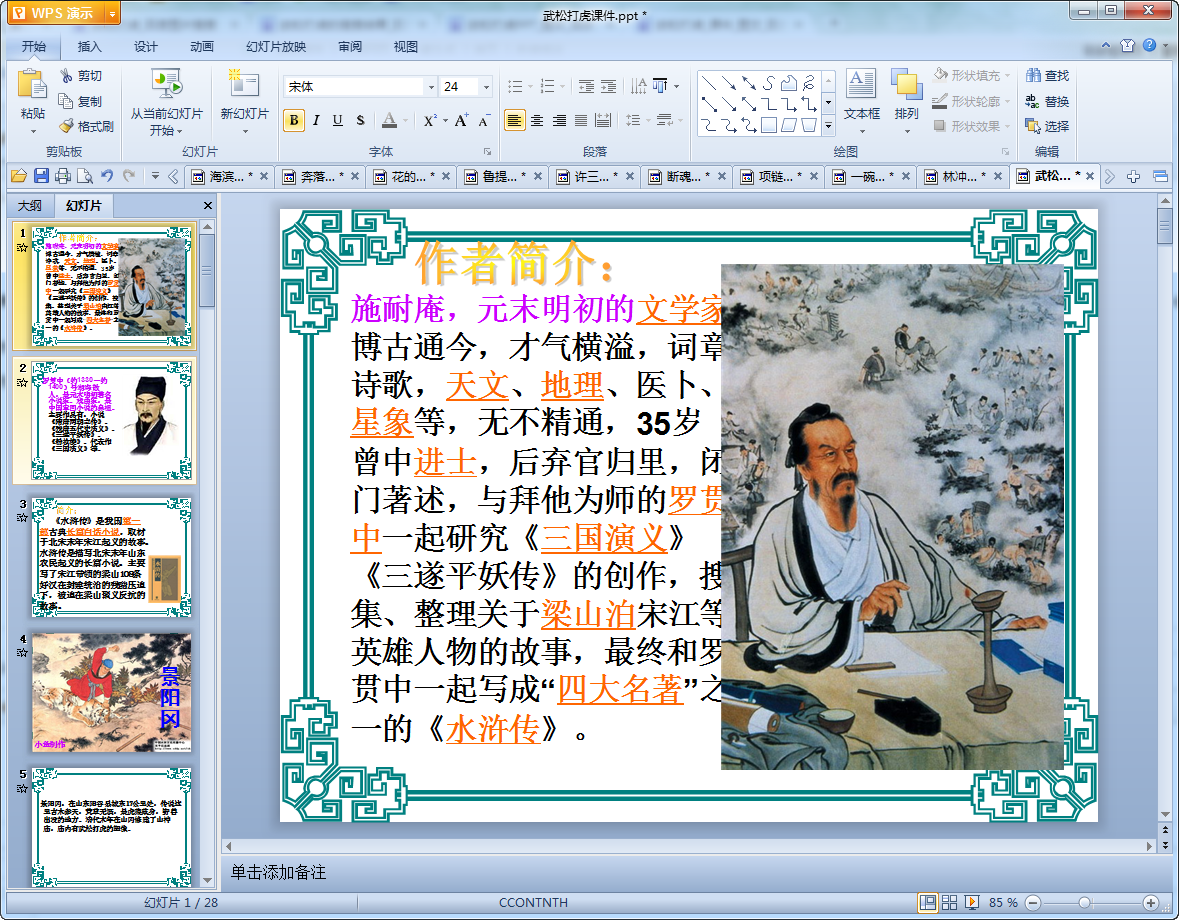1179x920 pixels.
Task: Open the 幻灯片放映 ribbon tab
Action: (276, 47)
